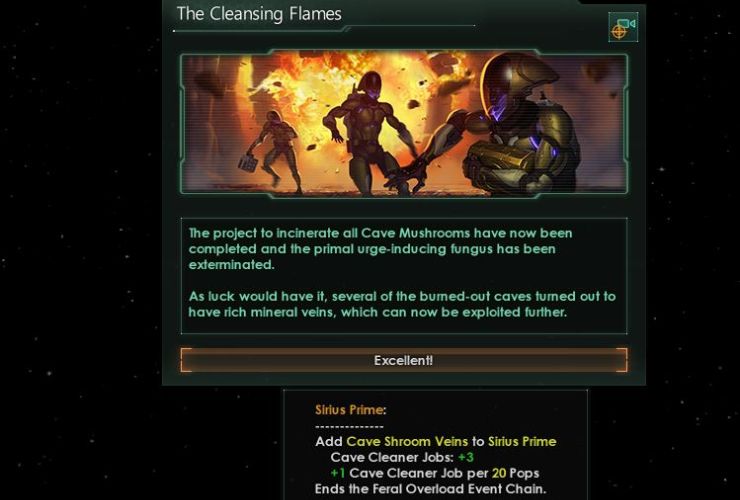The image size is (740, 500).
Task: Click the word Add in the tooltip
Action: [328, 441]
